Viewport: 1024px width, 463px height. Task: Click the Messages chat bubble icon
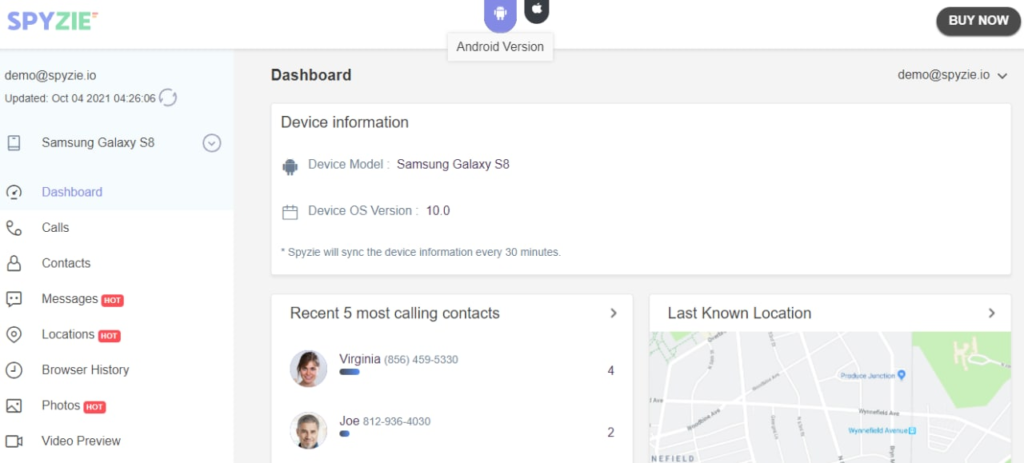(14, 299)
